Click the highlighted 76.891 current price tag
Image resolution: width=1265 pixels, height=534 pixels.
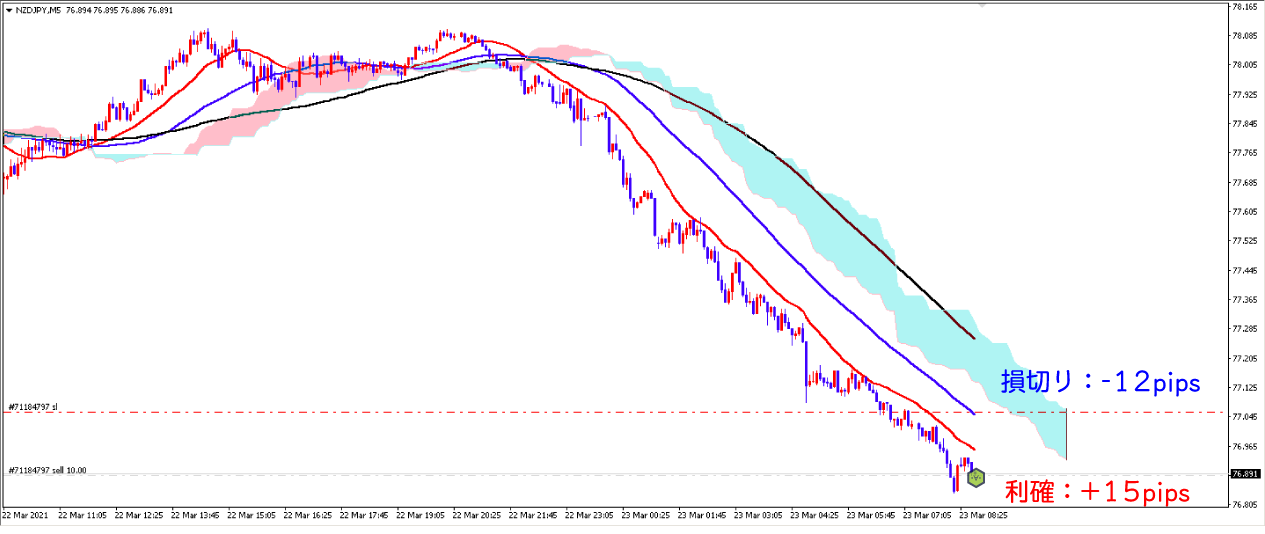click(x=1243, y=474)
